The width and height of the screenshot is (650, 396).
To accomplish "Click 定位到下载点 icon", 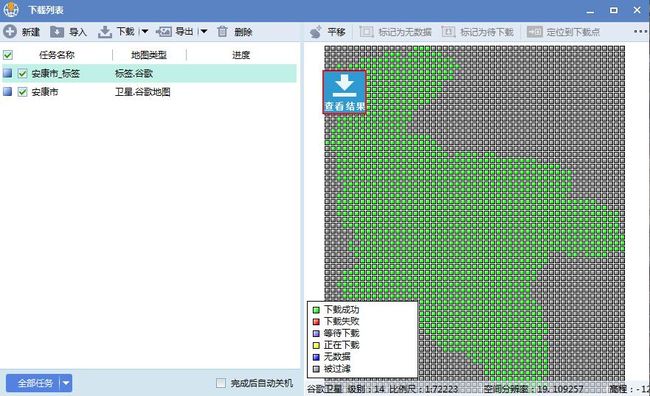I will click(x=534, y=32).
